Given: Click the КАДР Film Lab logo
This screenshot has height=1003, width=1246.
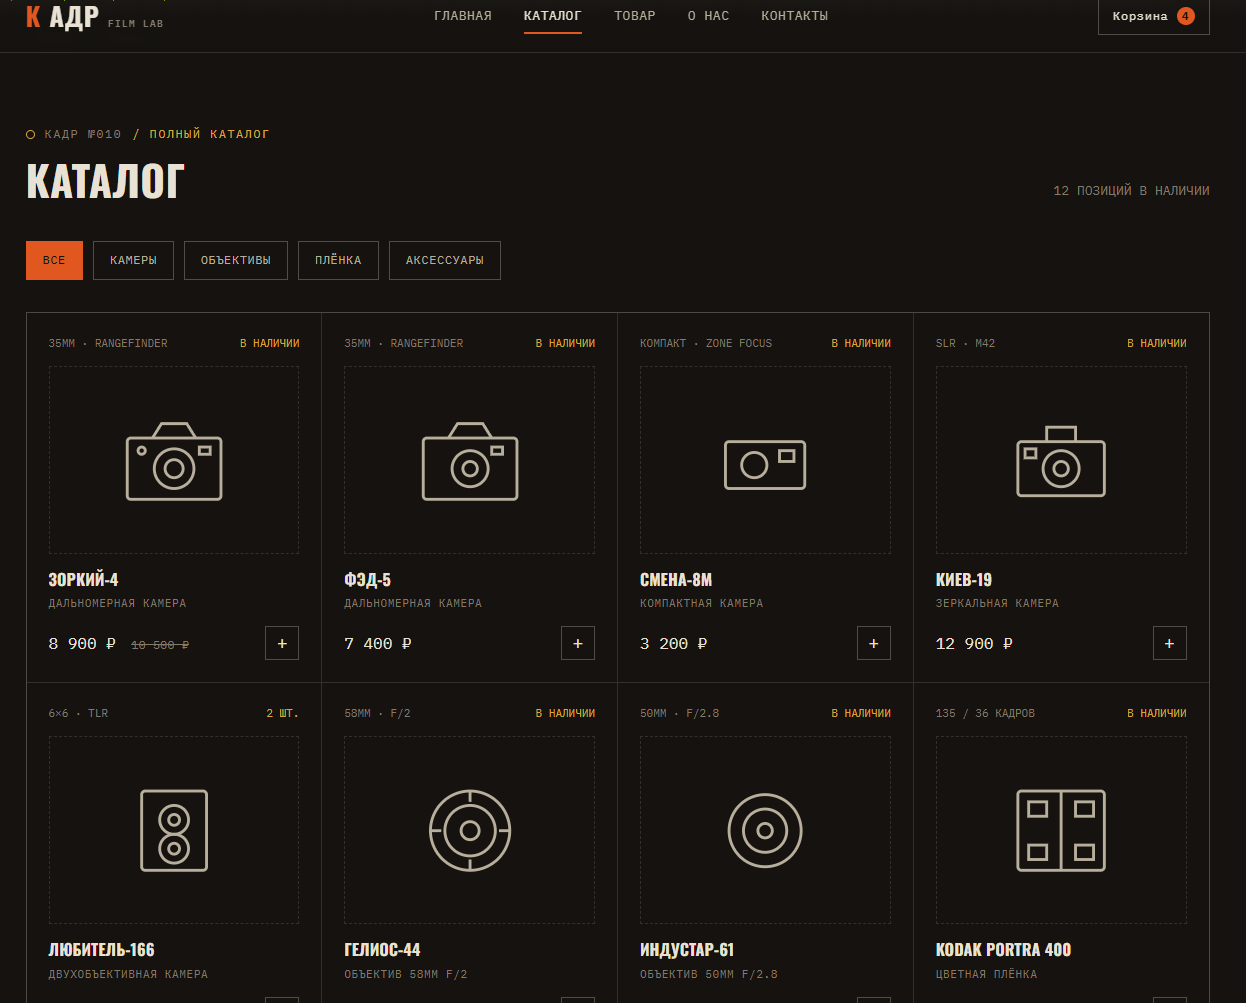Looking at the screenshot, I should tap(94, 17).
